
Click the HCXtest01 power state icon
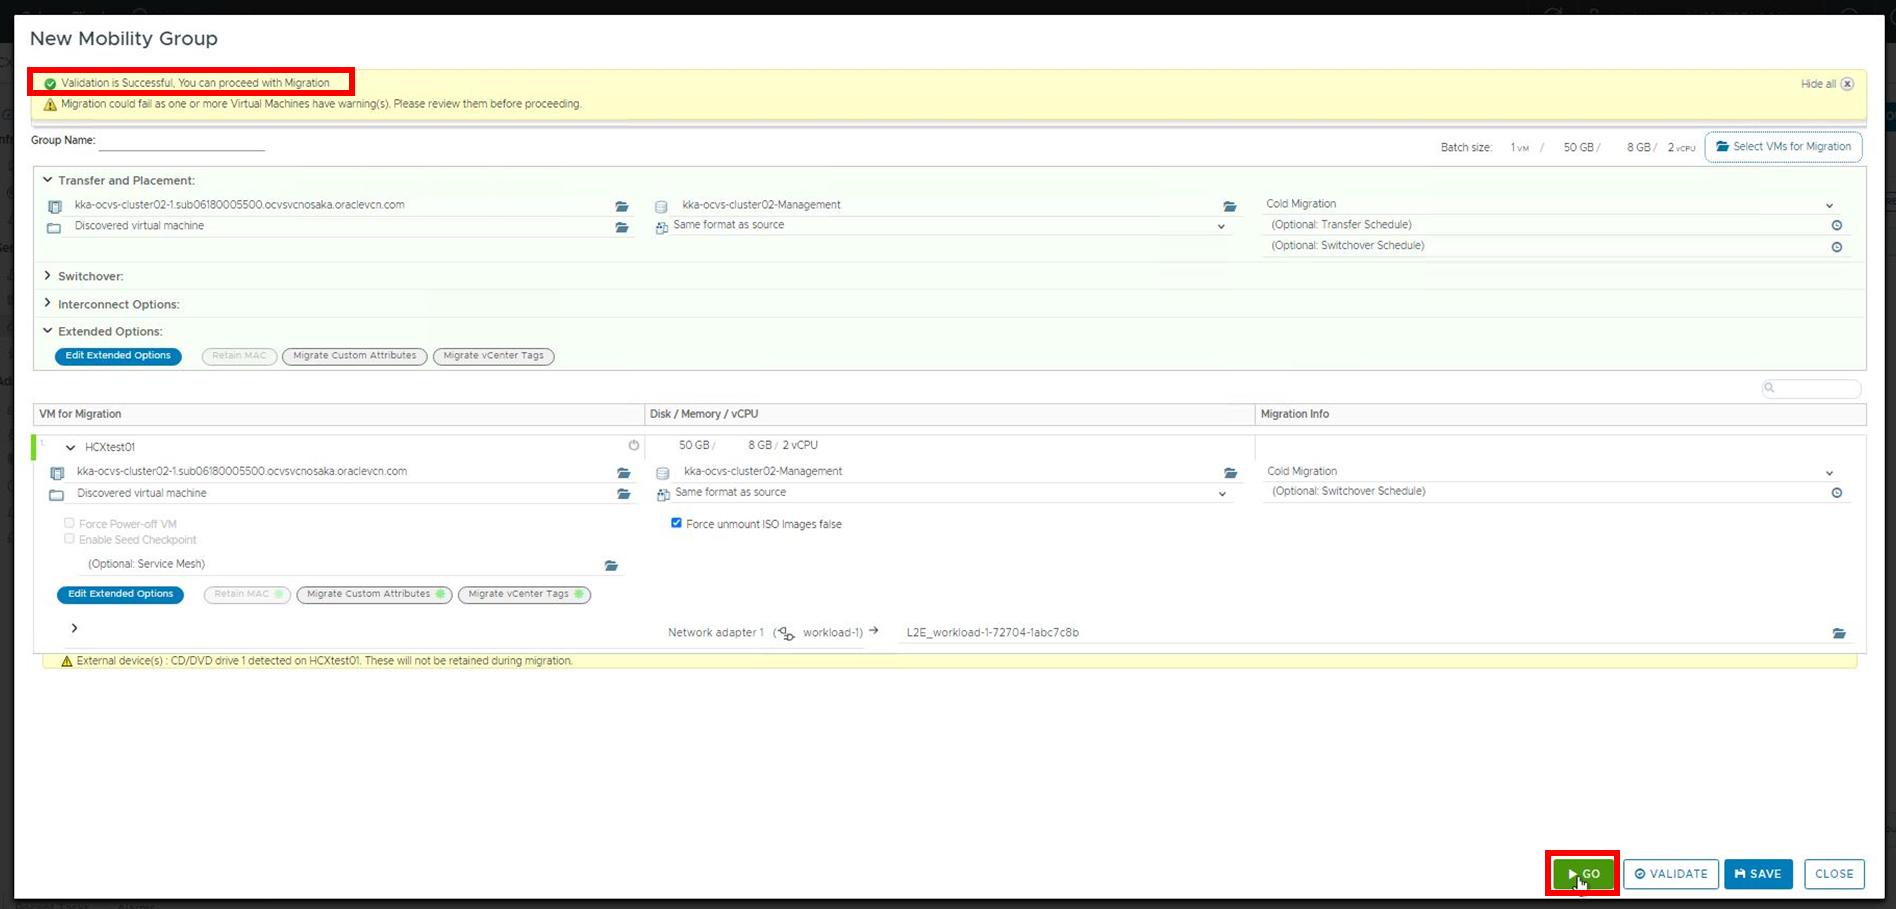click(633, 446)
